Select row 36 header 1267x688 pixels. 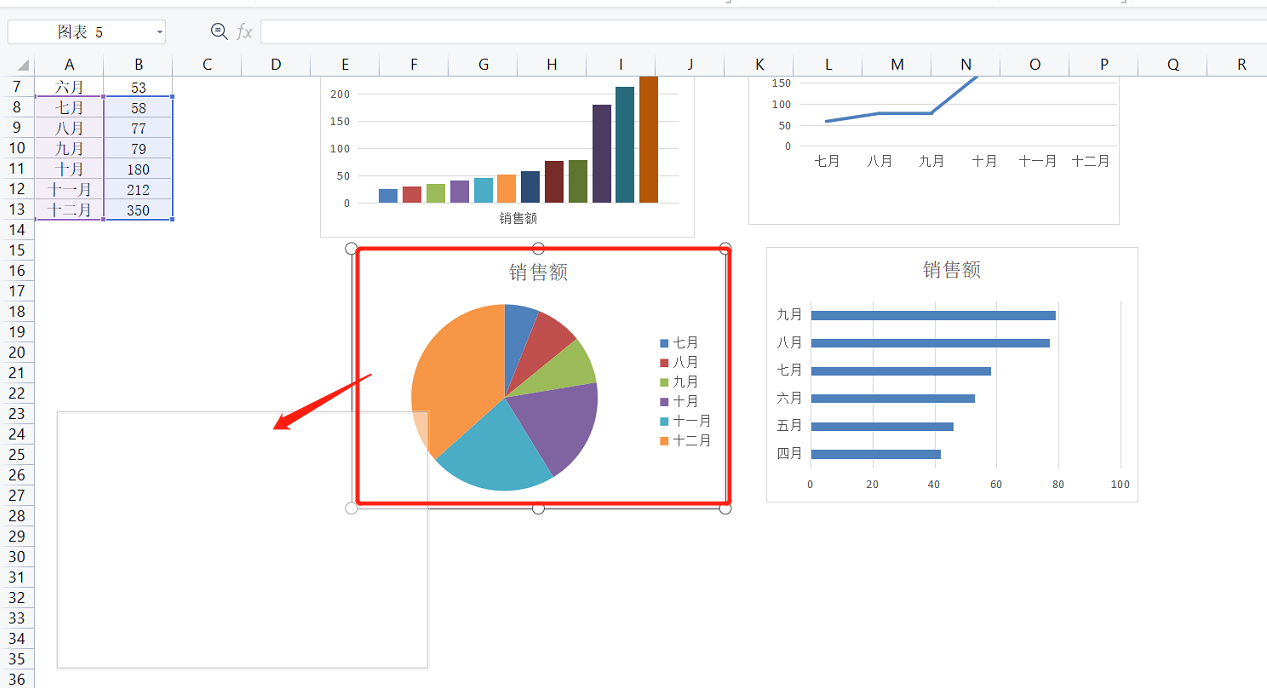(17, 679)
